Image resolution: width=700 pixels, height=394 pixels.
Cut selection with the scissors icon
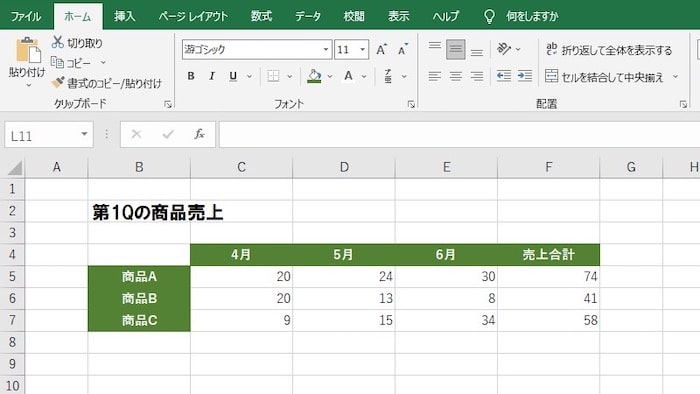[58, 42]
